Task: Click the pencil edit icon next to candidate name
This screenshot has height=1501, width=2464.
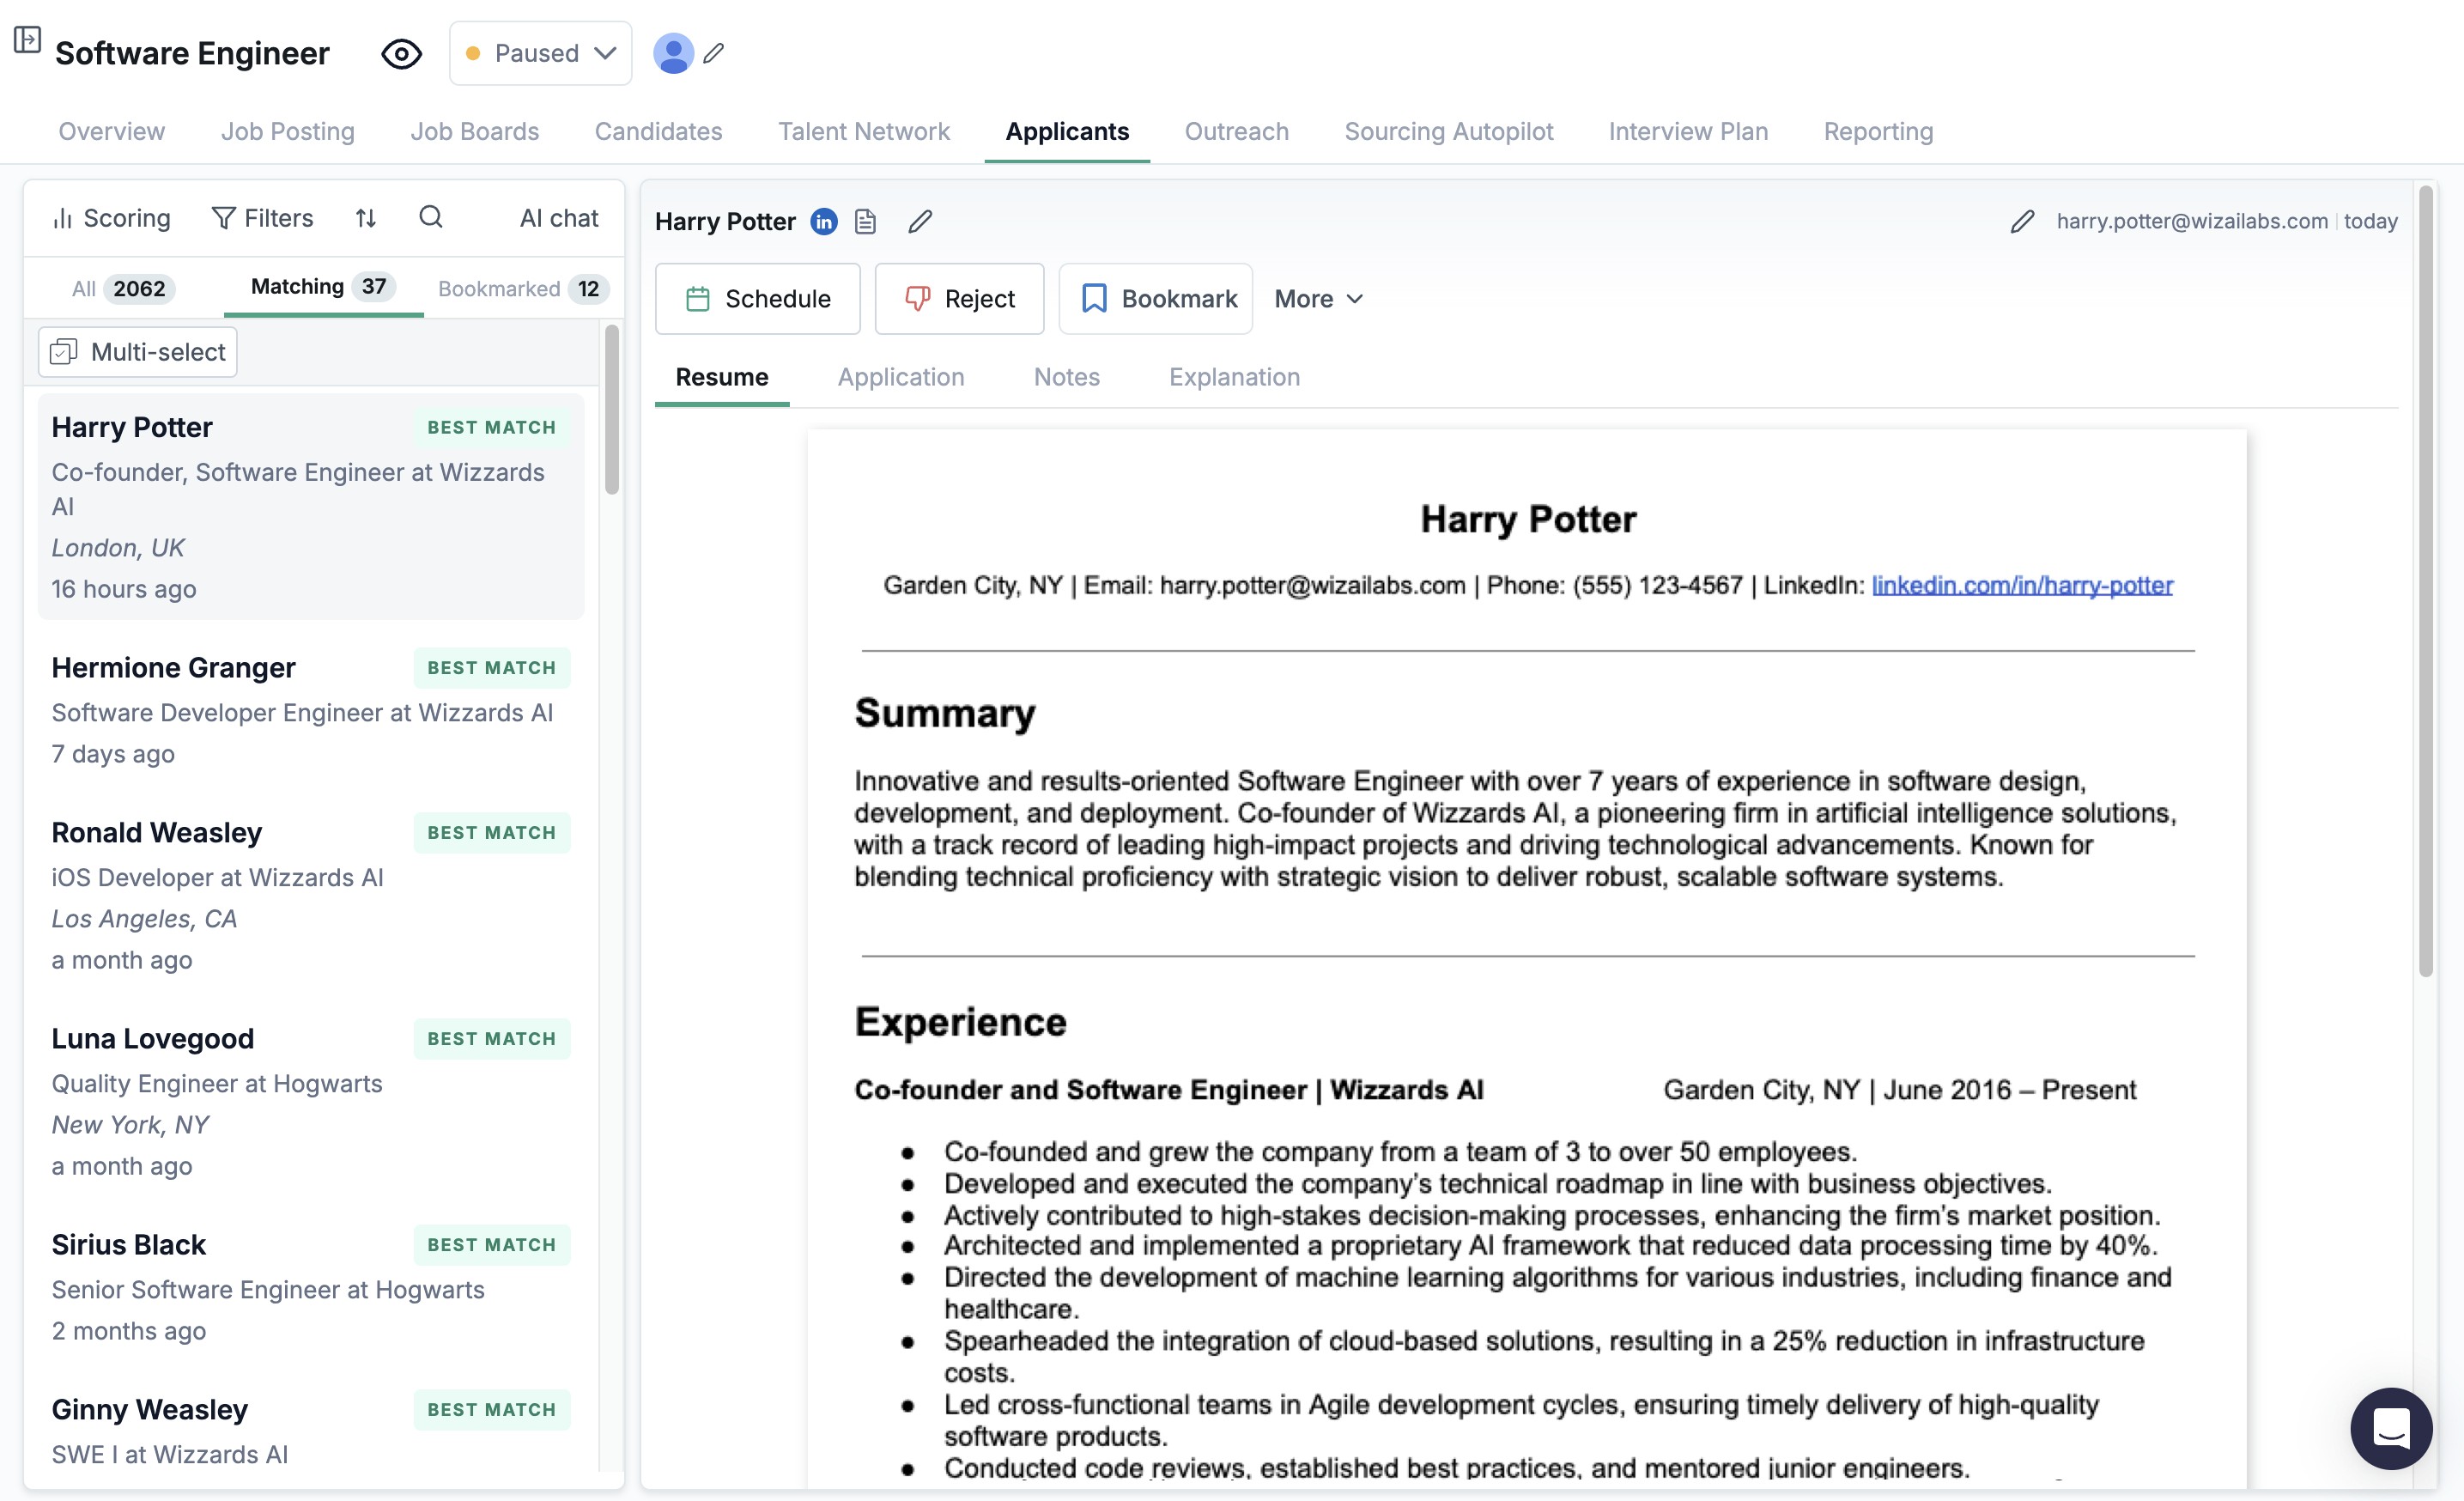Action: 920,221
